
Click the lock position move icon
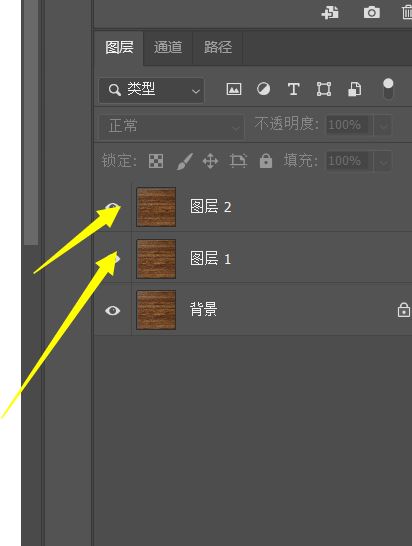tap(210, 161)
